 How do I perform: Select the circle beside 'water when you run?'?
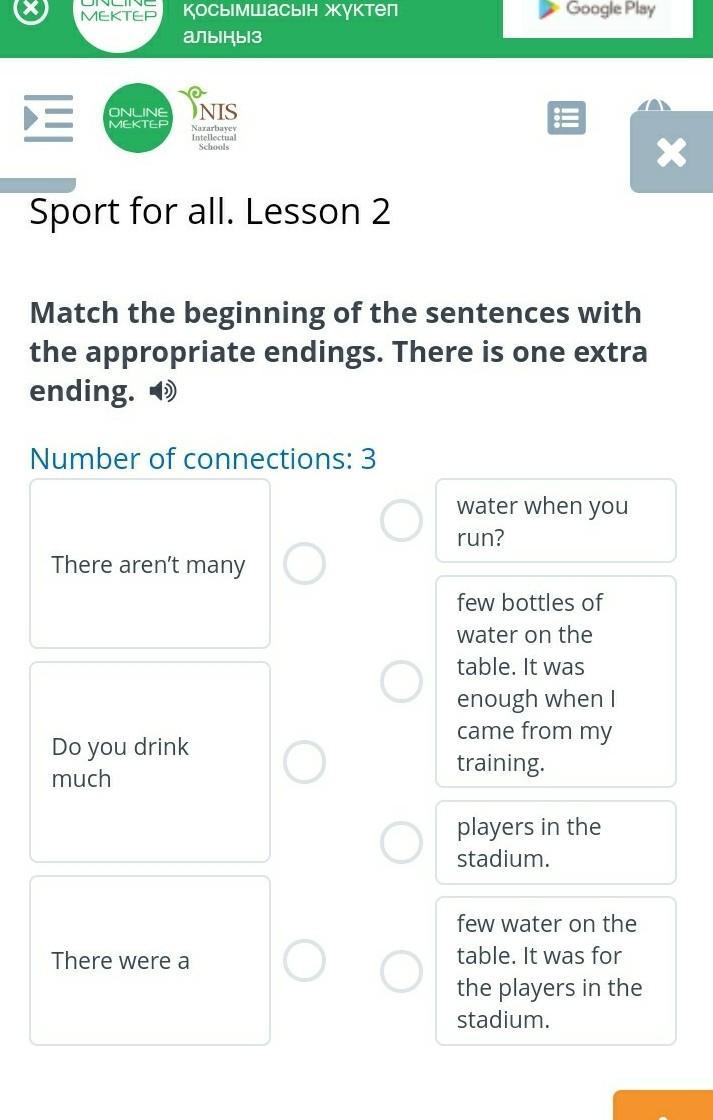pyautogui.click(x=402, y=520)
